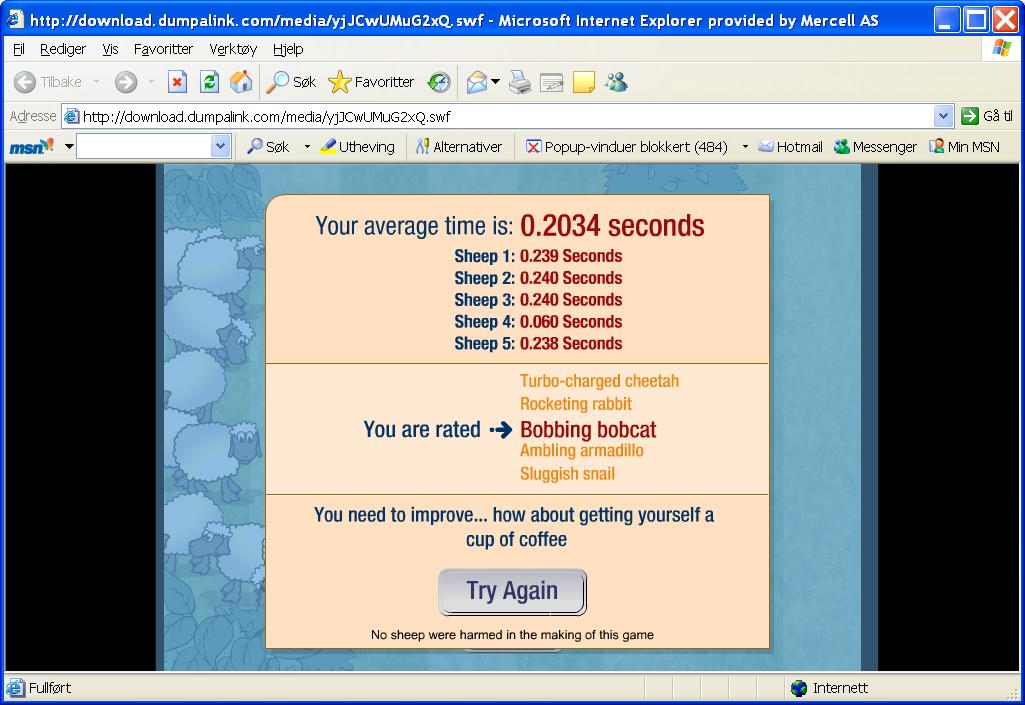Click the Sluggish snail rating
Viewport: 1025px width, 705px height.
(567, 473)
